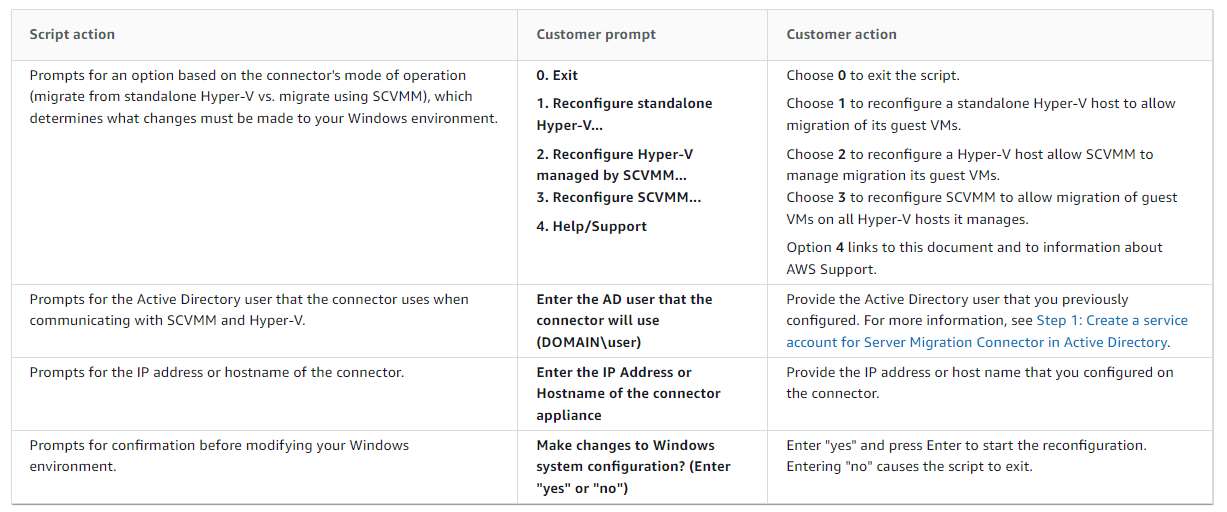The height and width of the screenshot is (512, 1227).
Task: Click 'Provide the IP address or host name' text
Action: [980, 382]
